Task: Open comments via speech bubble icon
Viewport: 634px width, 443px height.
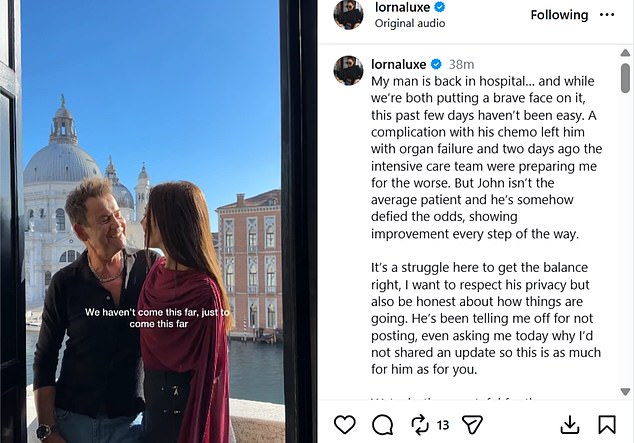Action: click(382, 425)
